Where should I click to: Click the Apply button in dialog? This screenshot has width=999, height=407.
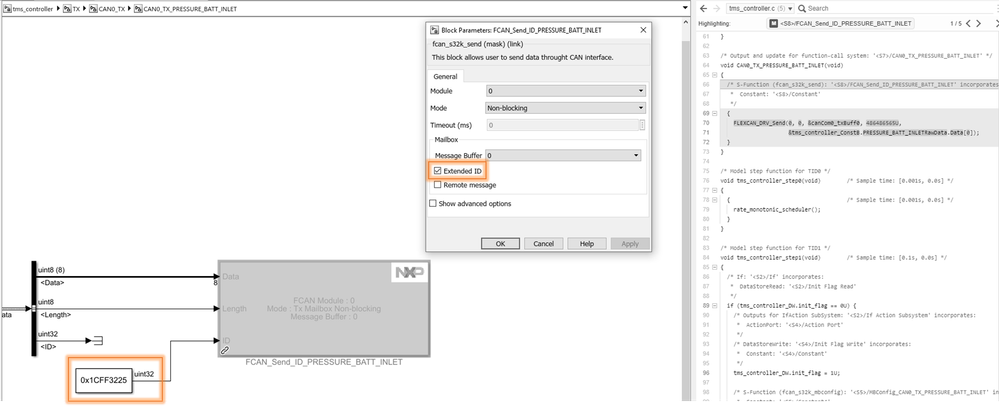(x=630, y=244)
